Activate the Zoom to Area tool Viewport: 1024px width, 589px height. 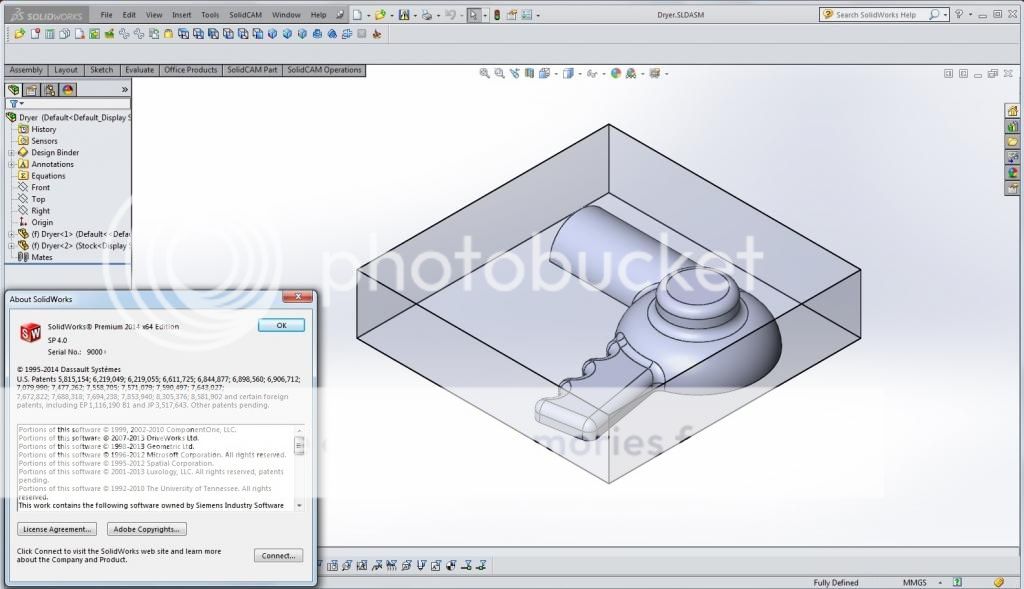coord(499,73)
